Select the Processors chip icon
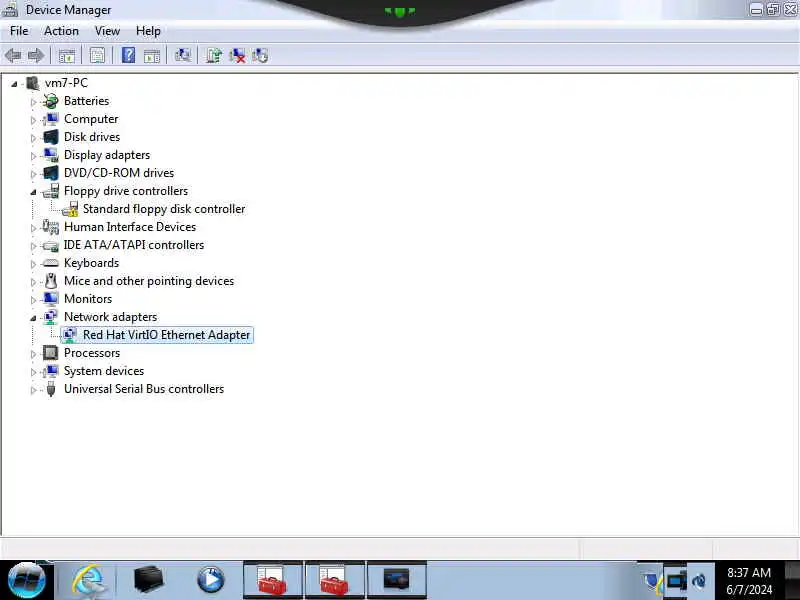 click(x=51, y=353)
